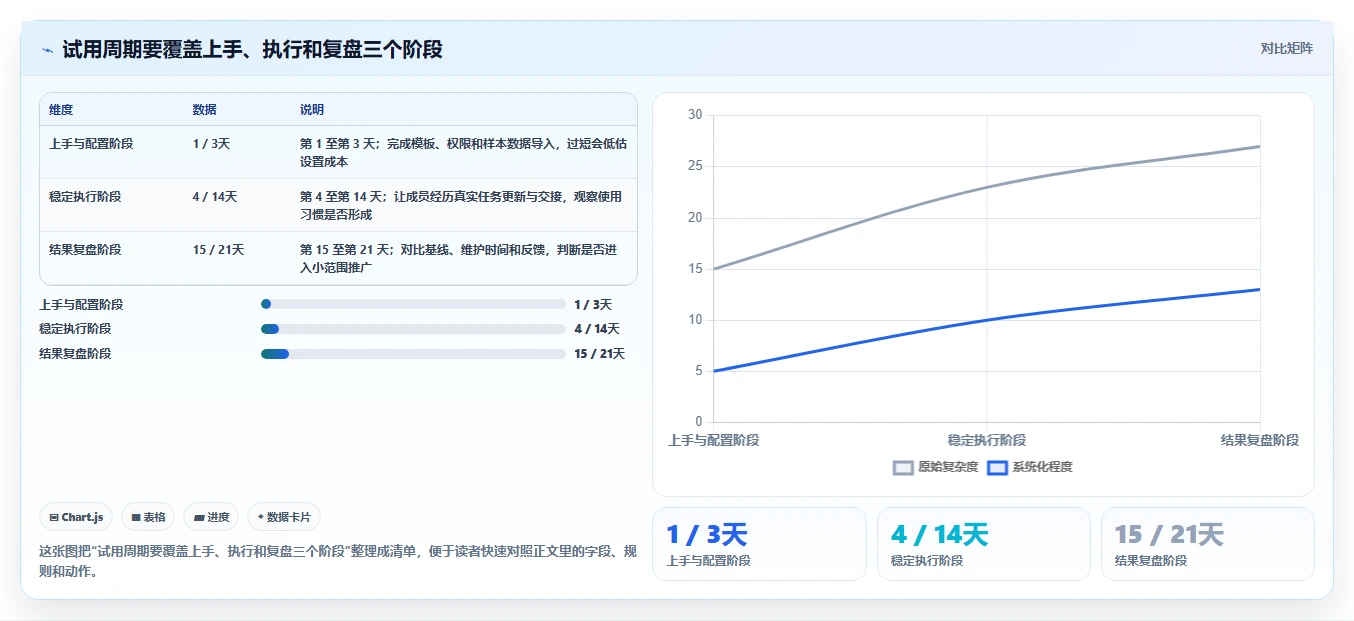Toggle the 原始复杂度 legend item
Screen dimensions: 1354x621
(936, 467)
